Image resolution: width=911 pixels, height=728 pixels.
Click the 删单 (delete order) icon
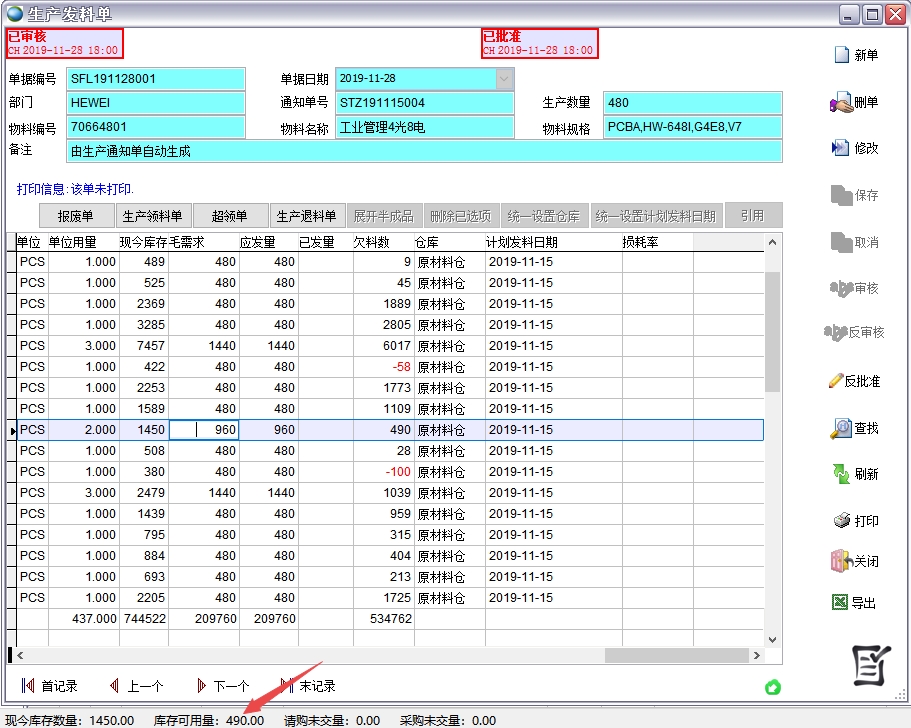click(x=841, y=102)
